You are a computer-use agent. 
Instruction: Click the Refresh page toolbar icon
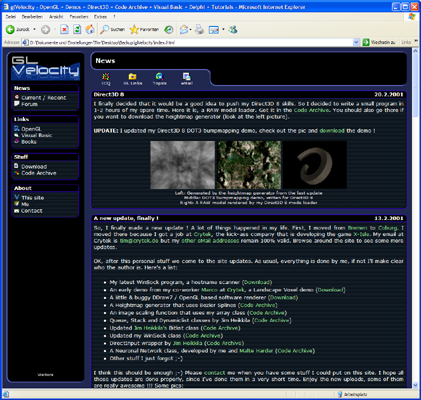77,29
